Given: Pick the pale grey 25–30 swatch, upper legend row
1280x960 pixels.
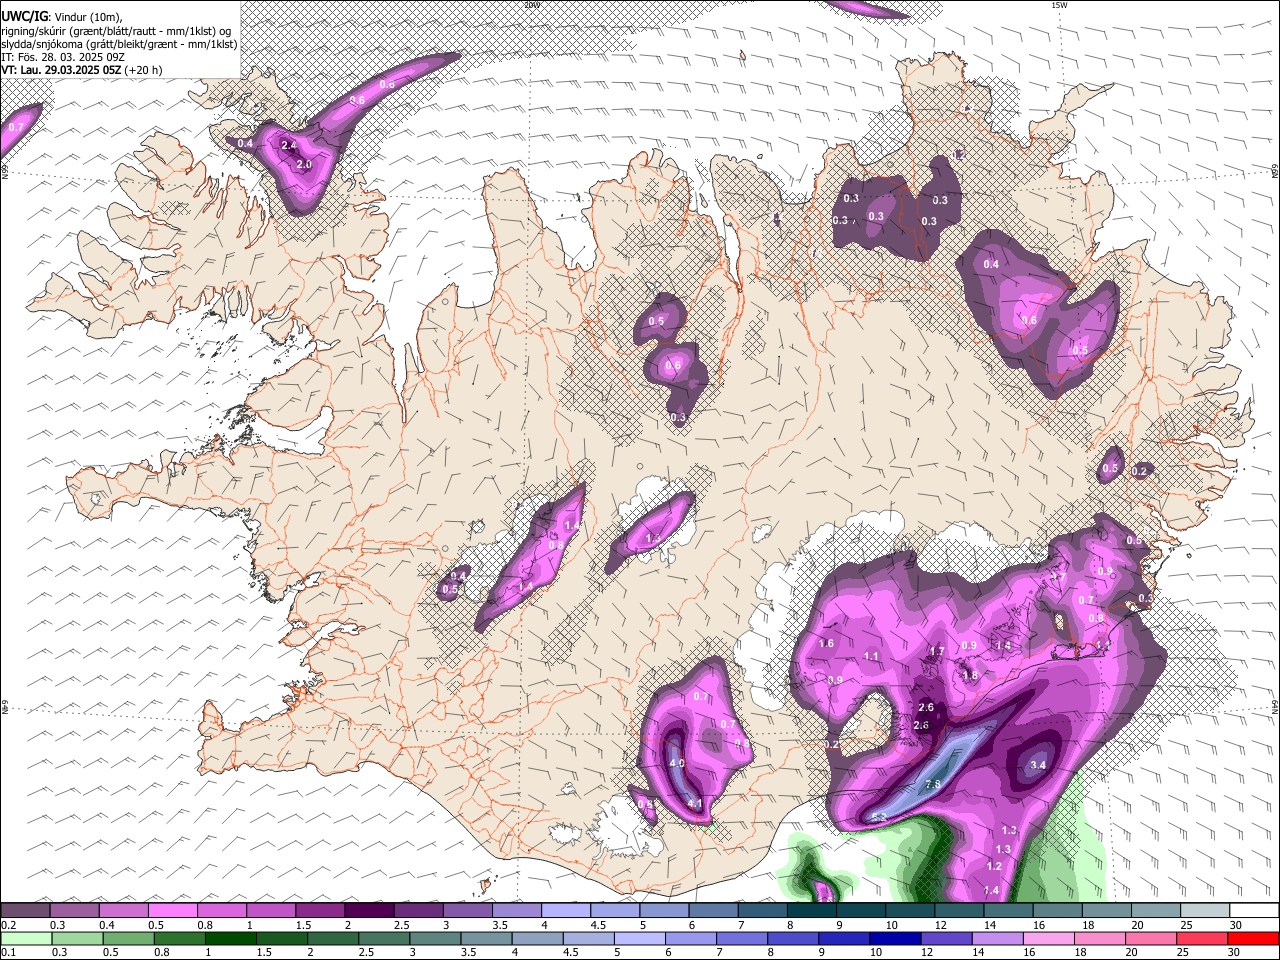Looking at the screenshot, I should point(1205,910).
